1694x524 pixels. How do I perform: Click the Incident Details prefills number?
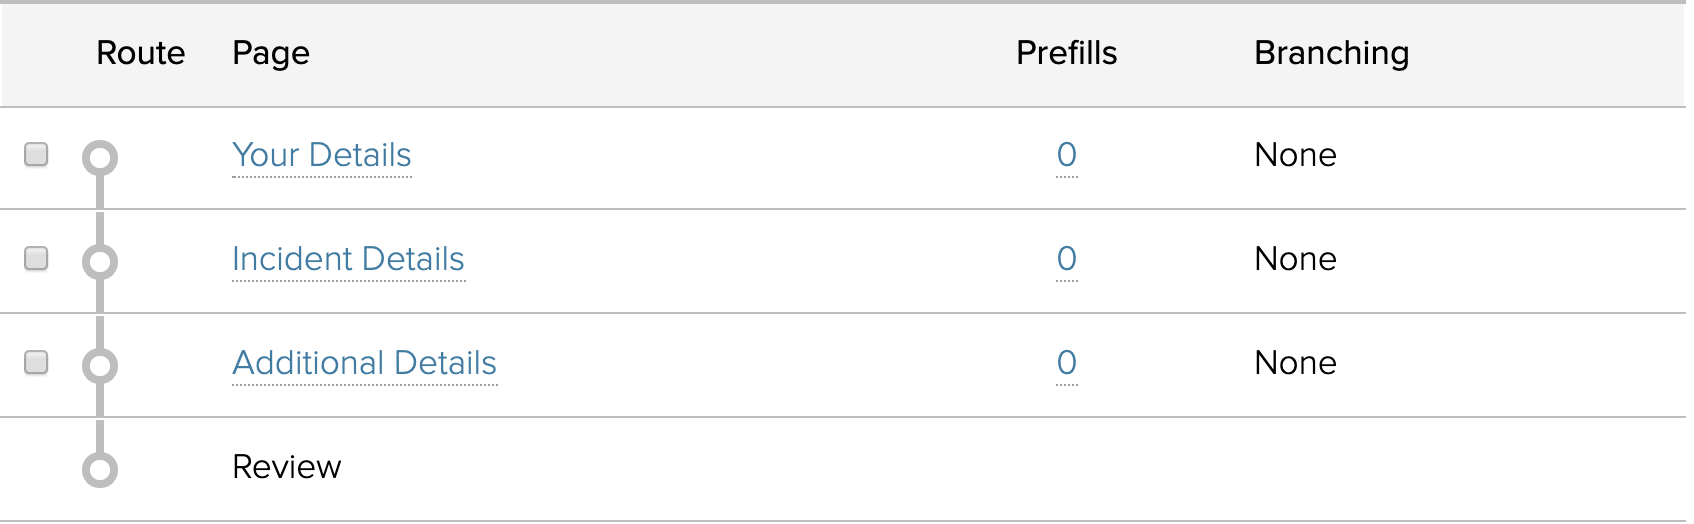click(x=1066, y=259)
